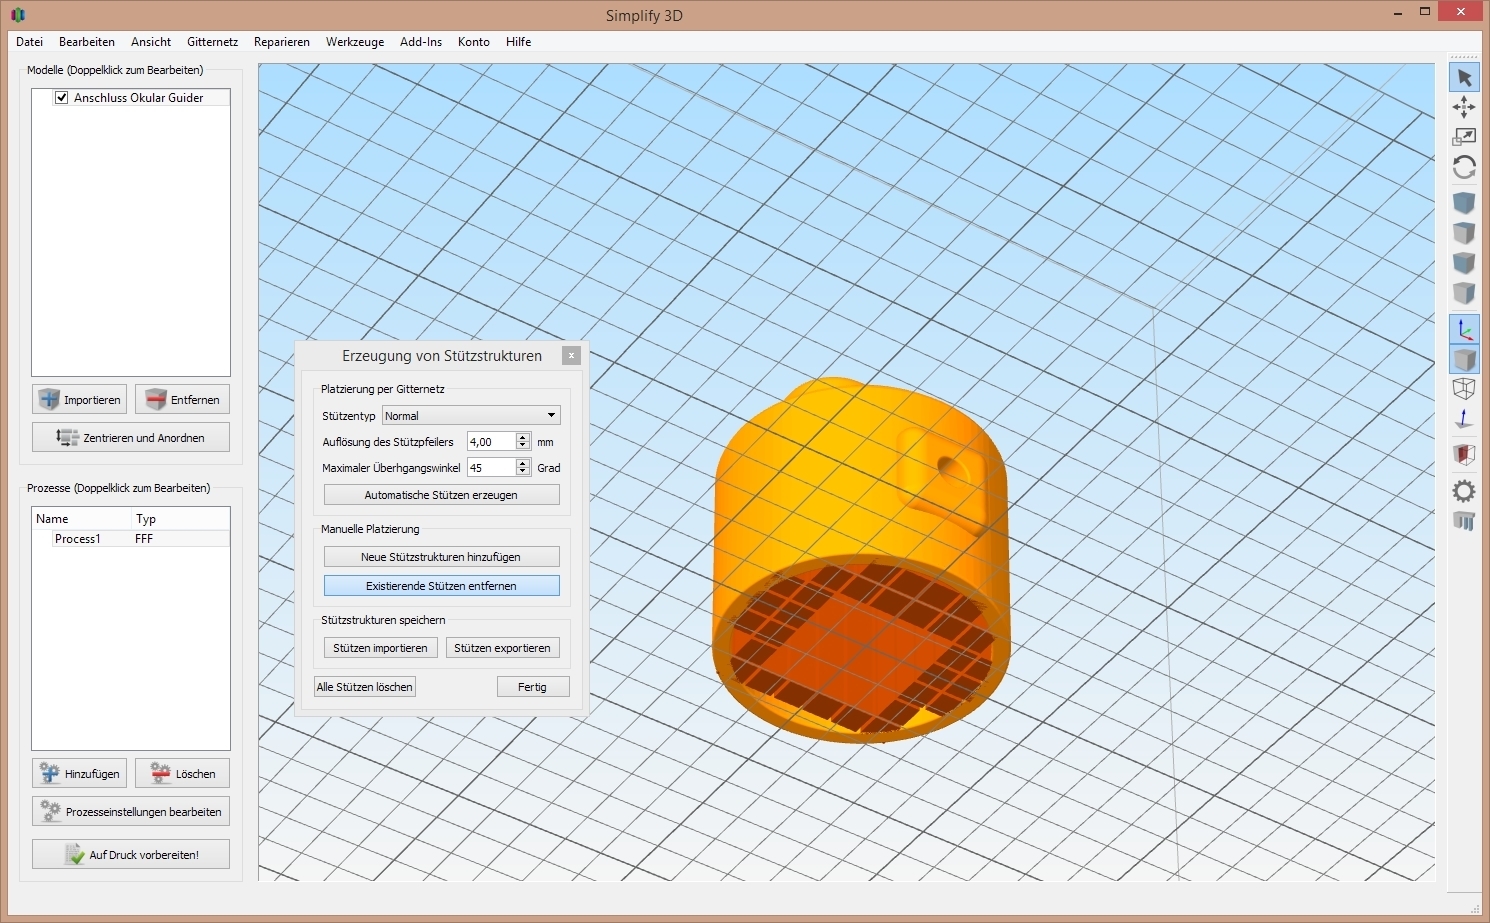Click Existierende Stützen entfernen button
The width and height of the screenshot is (1490, 923).
point(441,586)
